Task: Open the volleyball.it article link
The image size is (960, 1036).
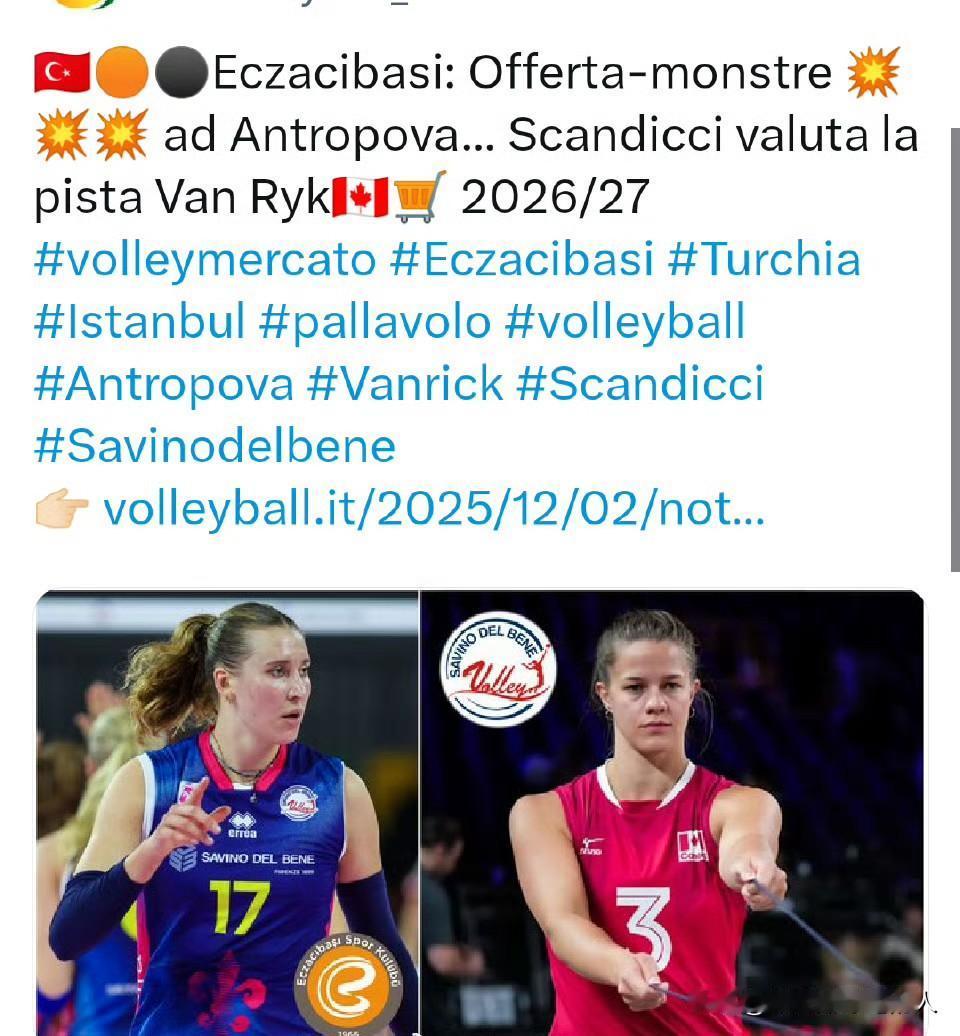Action: 434,509
